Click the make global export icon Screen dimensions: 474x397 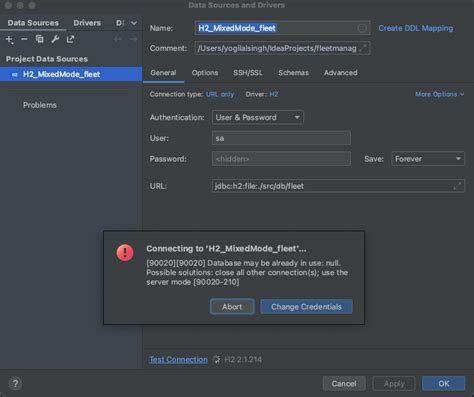pyautogui.click(x=70, y=39)
